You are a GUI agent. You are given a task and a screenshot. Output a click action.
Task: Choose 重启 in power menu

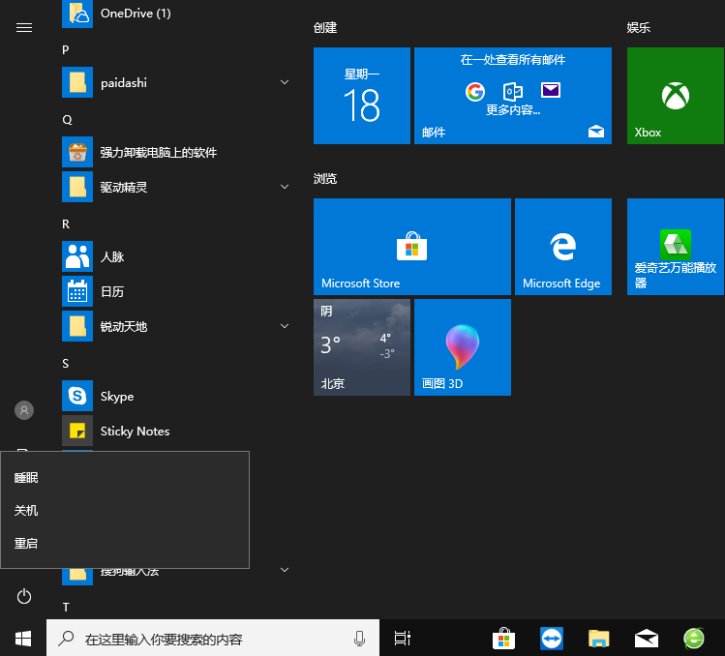pyautogui.click(x=26, y=543)
